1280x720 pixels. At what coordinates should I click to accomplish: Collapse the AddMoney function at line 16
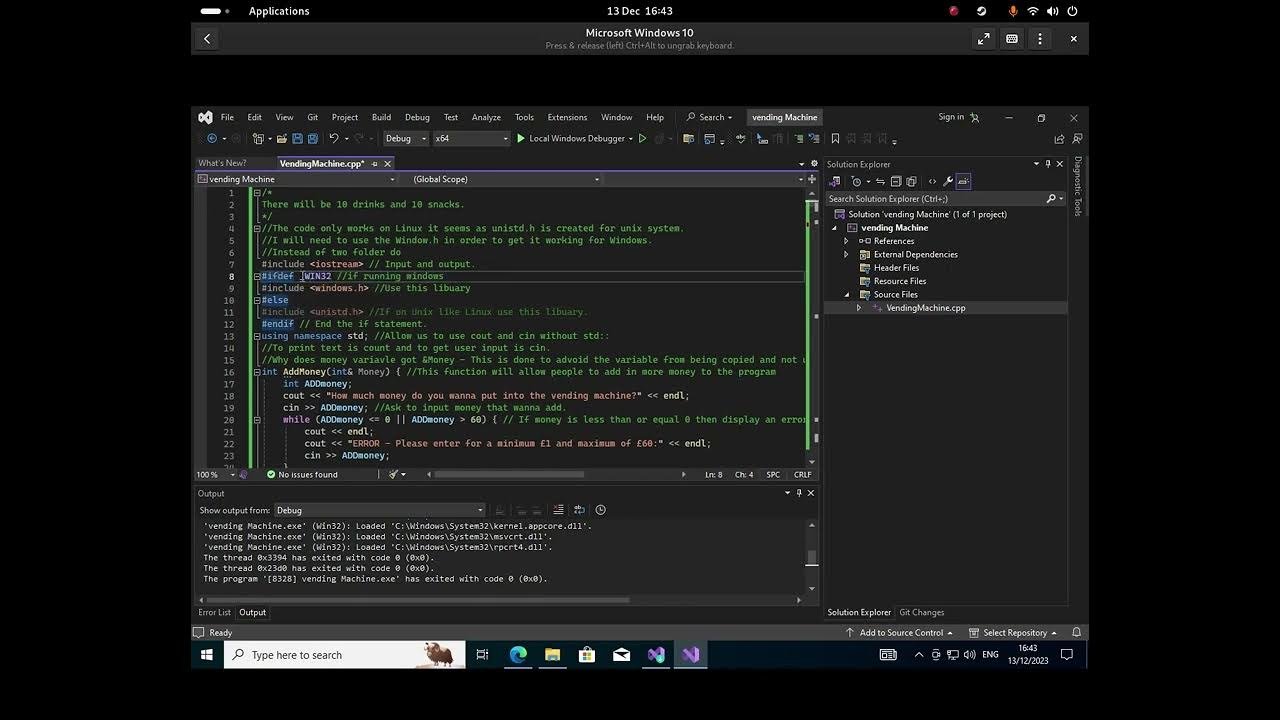click(257, 372)
